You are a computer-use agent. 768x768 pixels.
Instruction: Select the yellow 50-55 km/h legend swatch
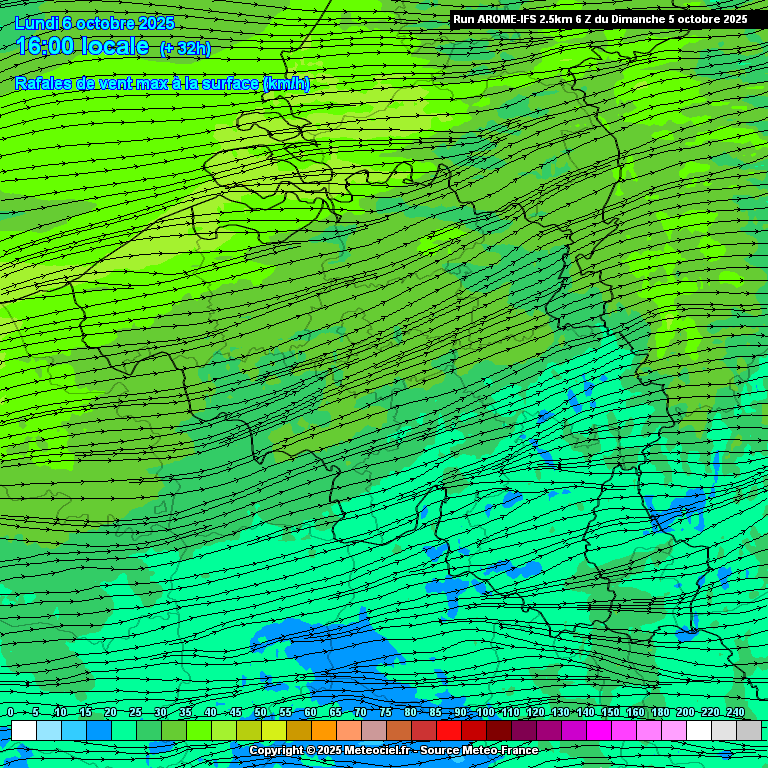273,730
